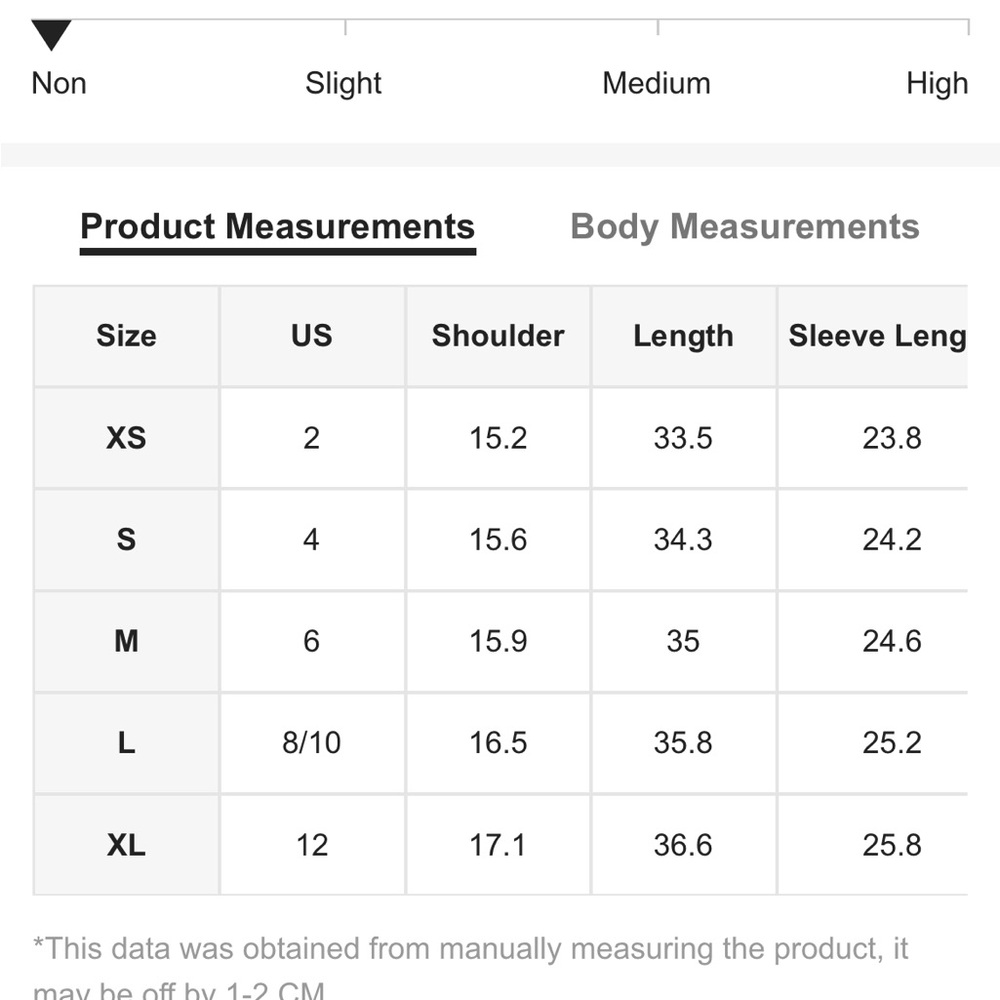The image size is (1000, 1000).
Task: Click the black triangle stretch indicator
Action: 51,34
